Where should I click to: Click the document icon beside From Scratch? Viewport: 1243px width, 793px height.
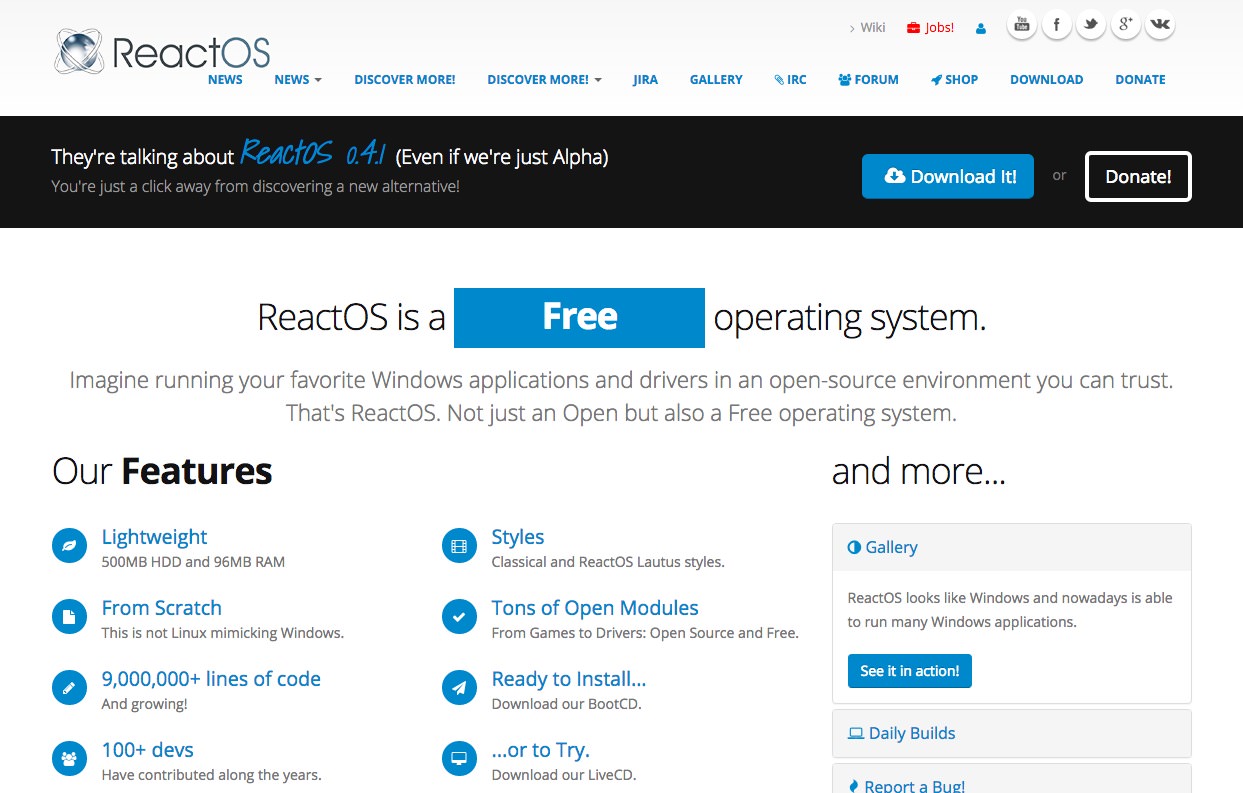point(69,617)
